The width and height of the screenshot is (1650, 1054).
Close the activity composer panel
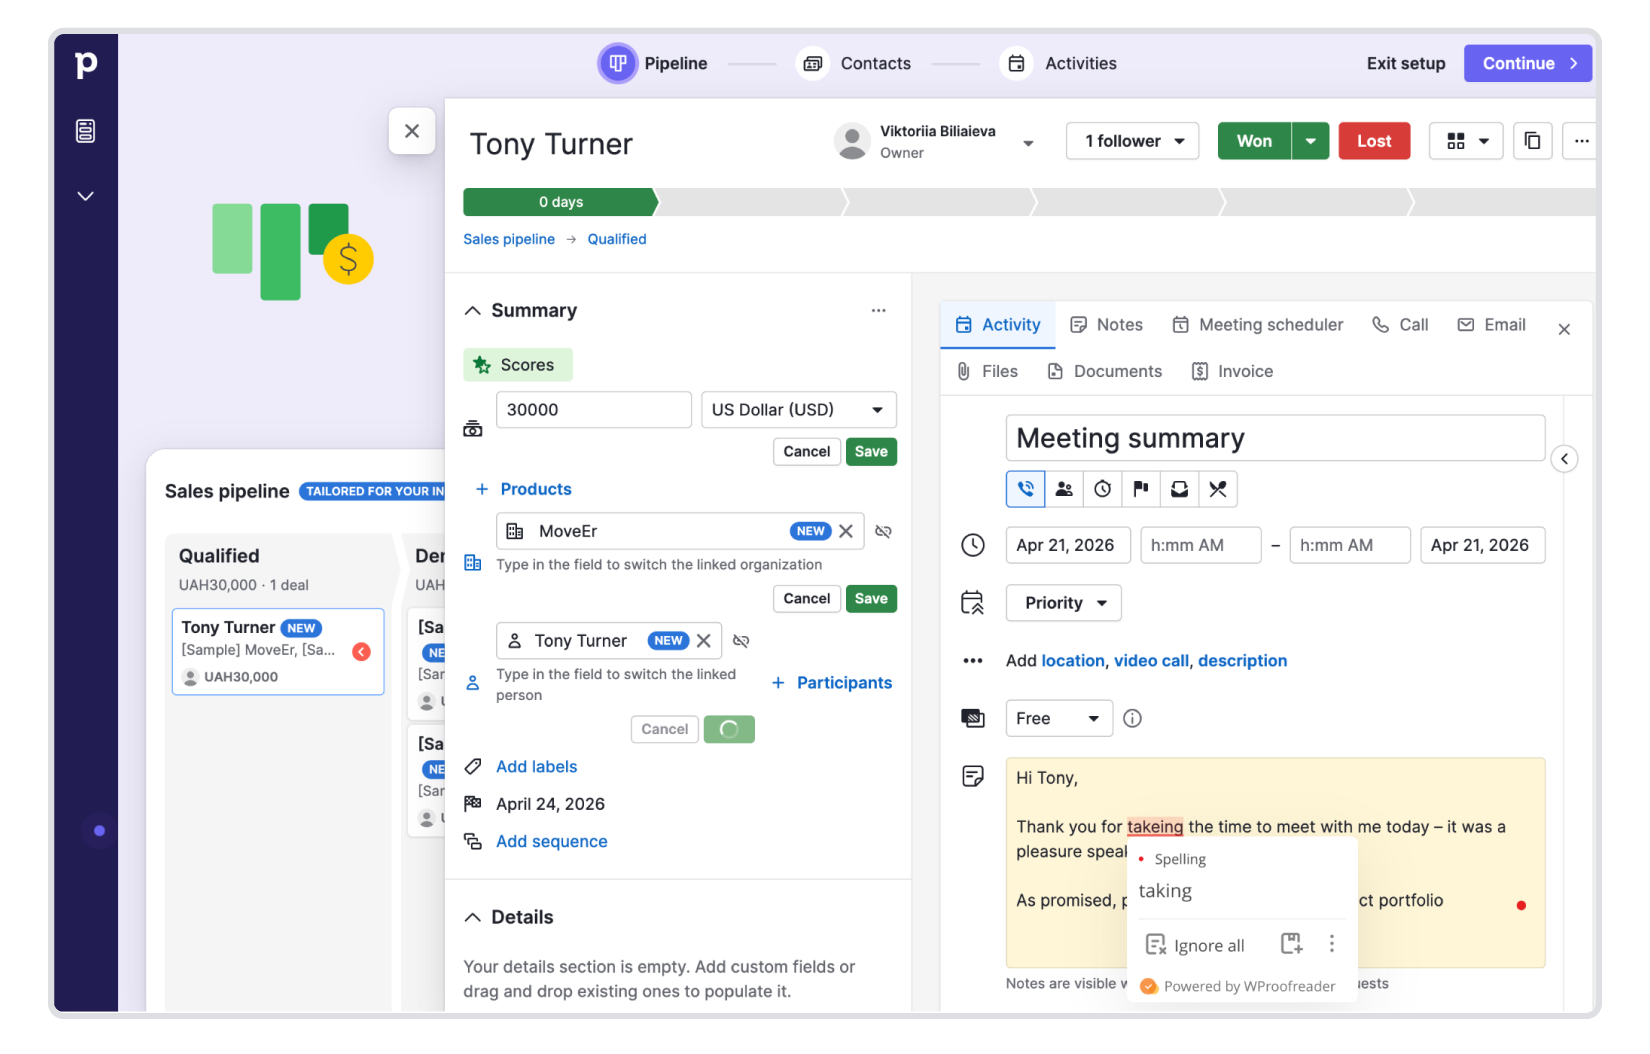pos(1564,329)
